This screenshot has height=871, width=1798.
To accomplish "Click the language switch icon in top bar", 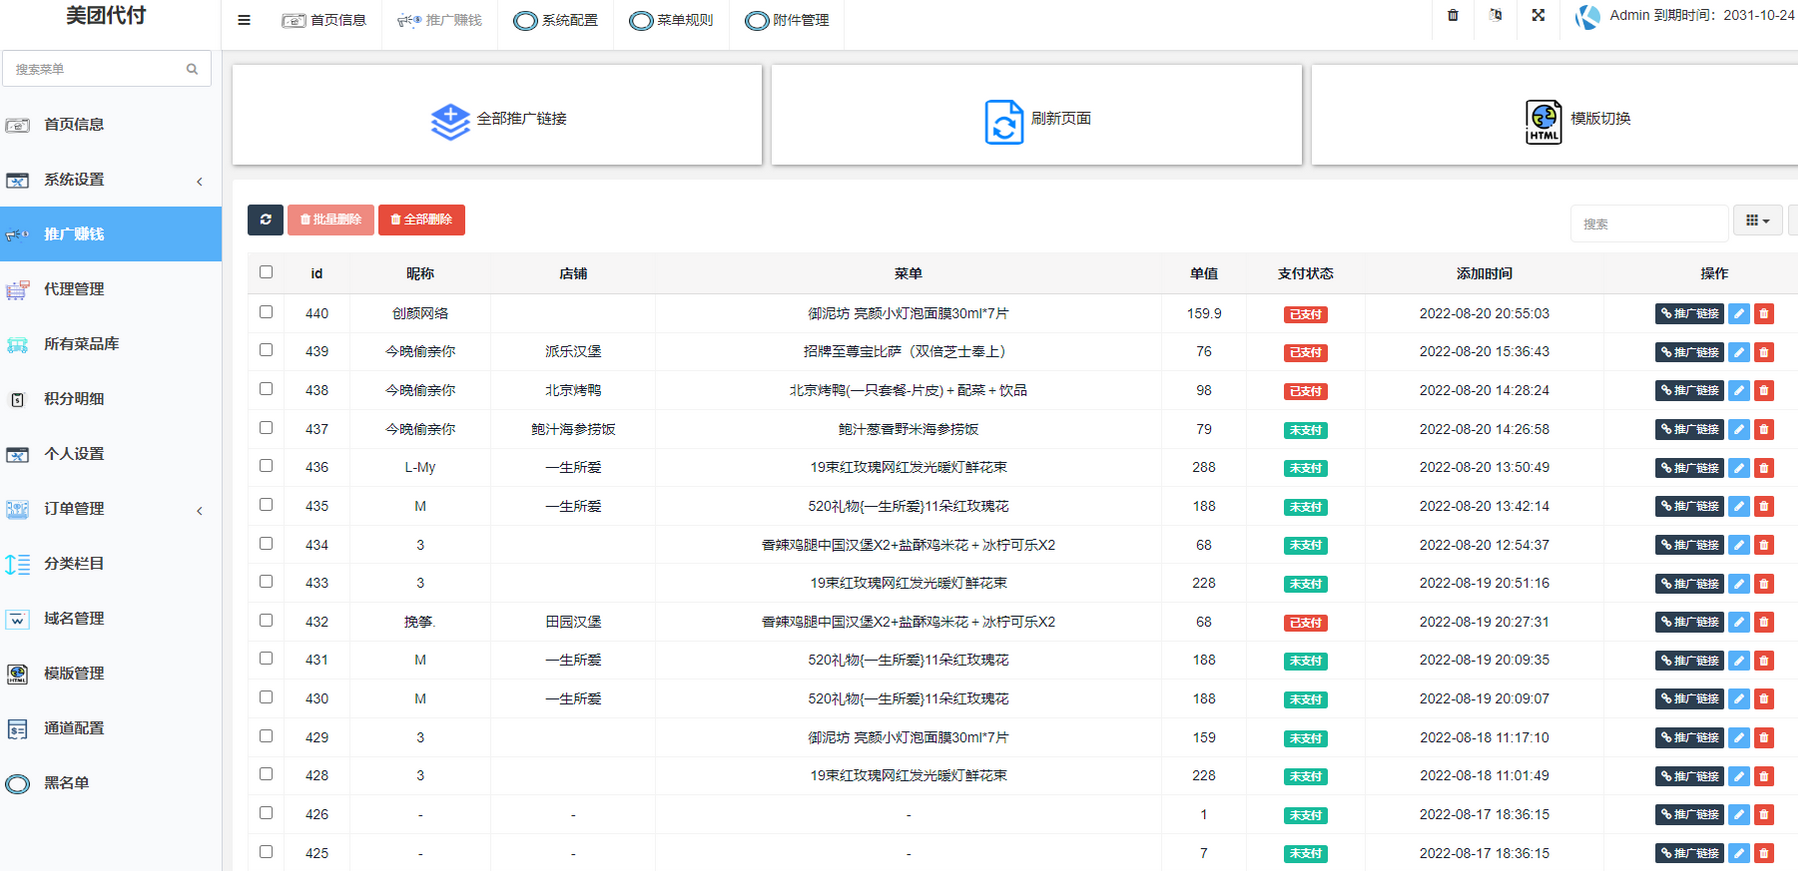I will pyautogui.click(x=1495, y=15).
